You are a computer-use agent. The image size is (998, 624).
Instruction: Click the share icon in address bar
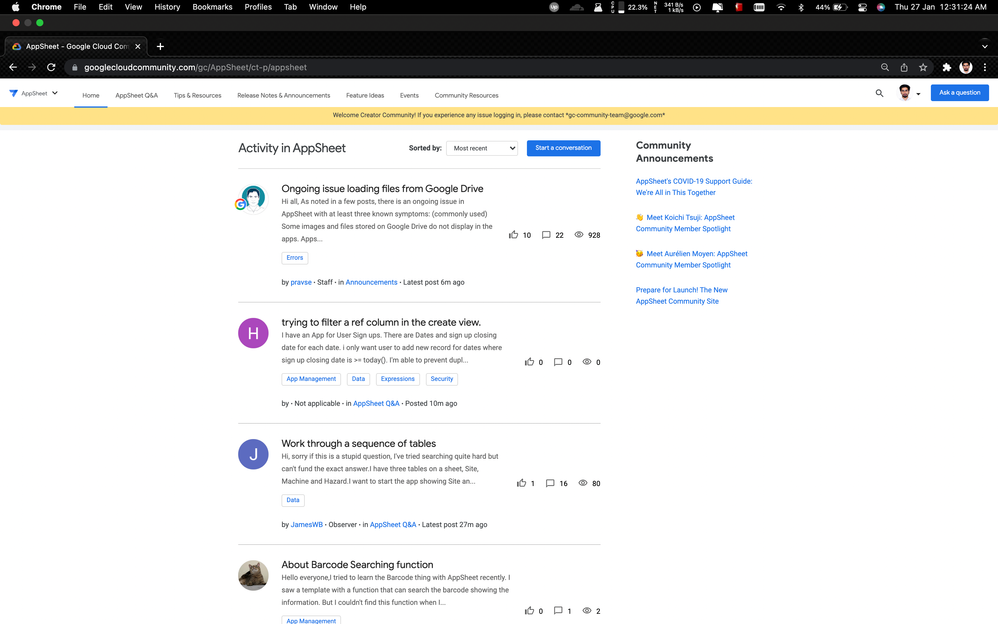pos(904,67)
